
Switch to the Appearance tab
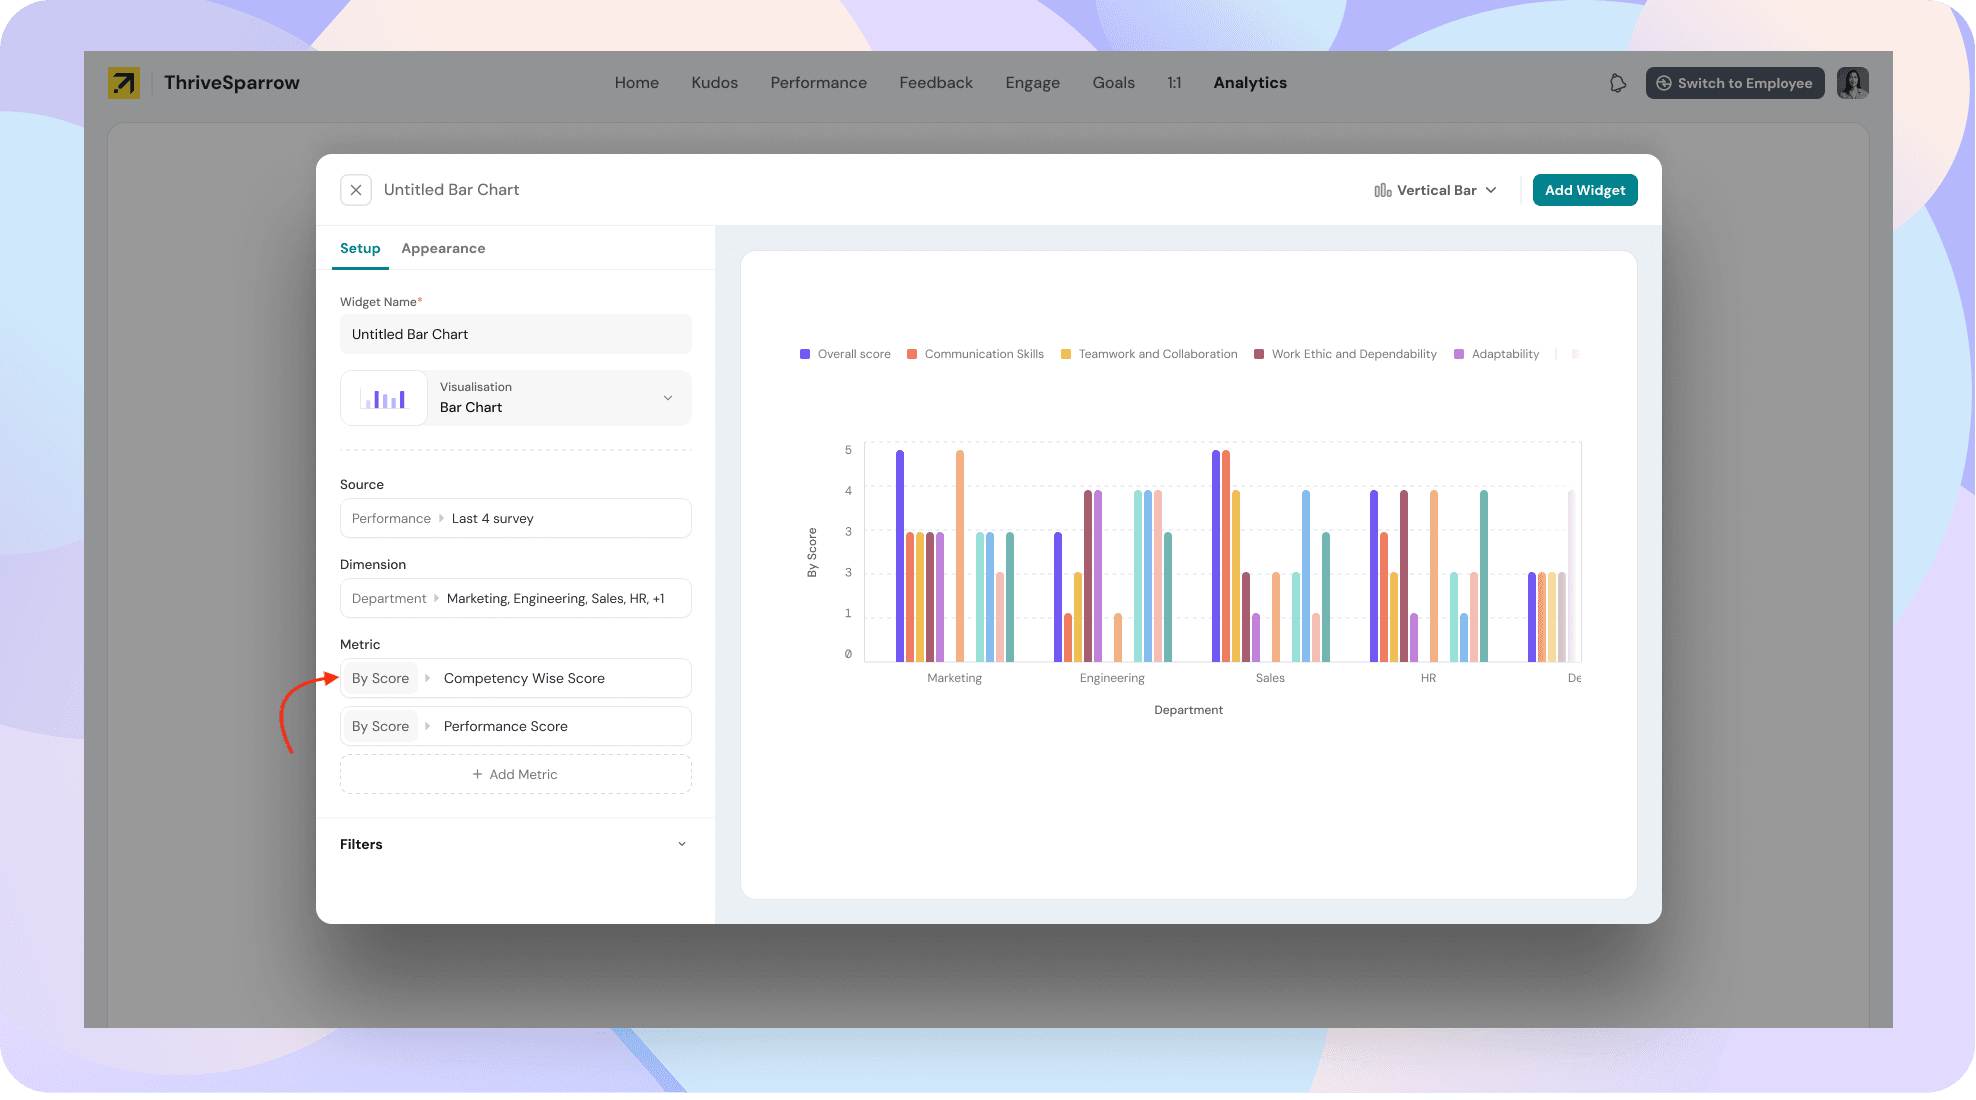point(443,248)
